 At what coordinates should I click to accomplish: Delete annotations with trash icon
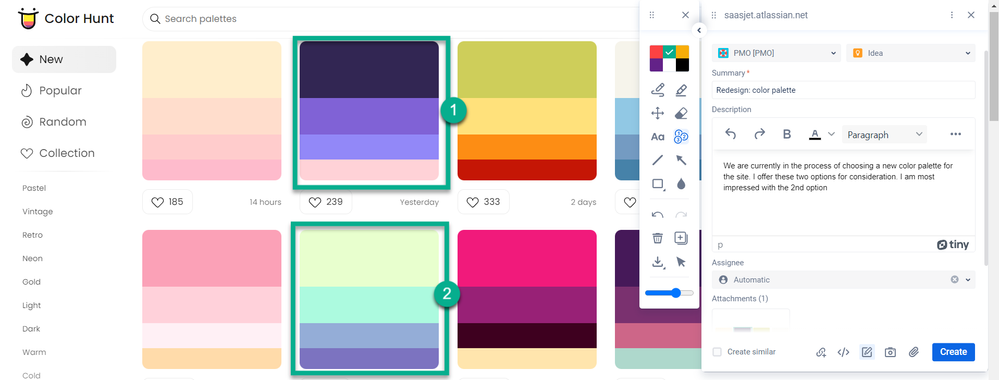658,238
